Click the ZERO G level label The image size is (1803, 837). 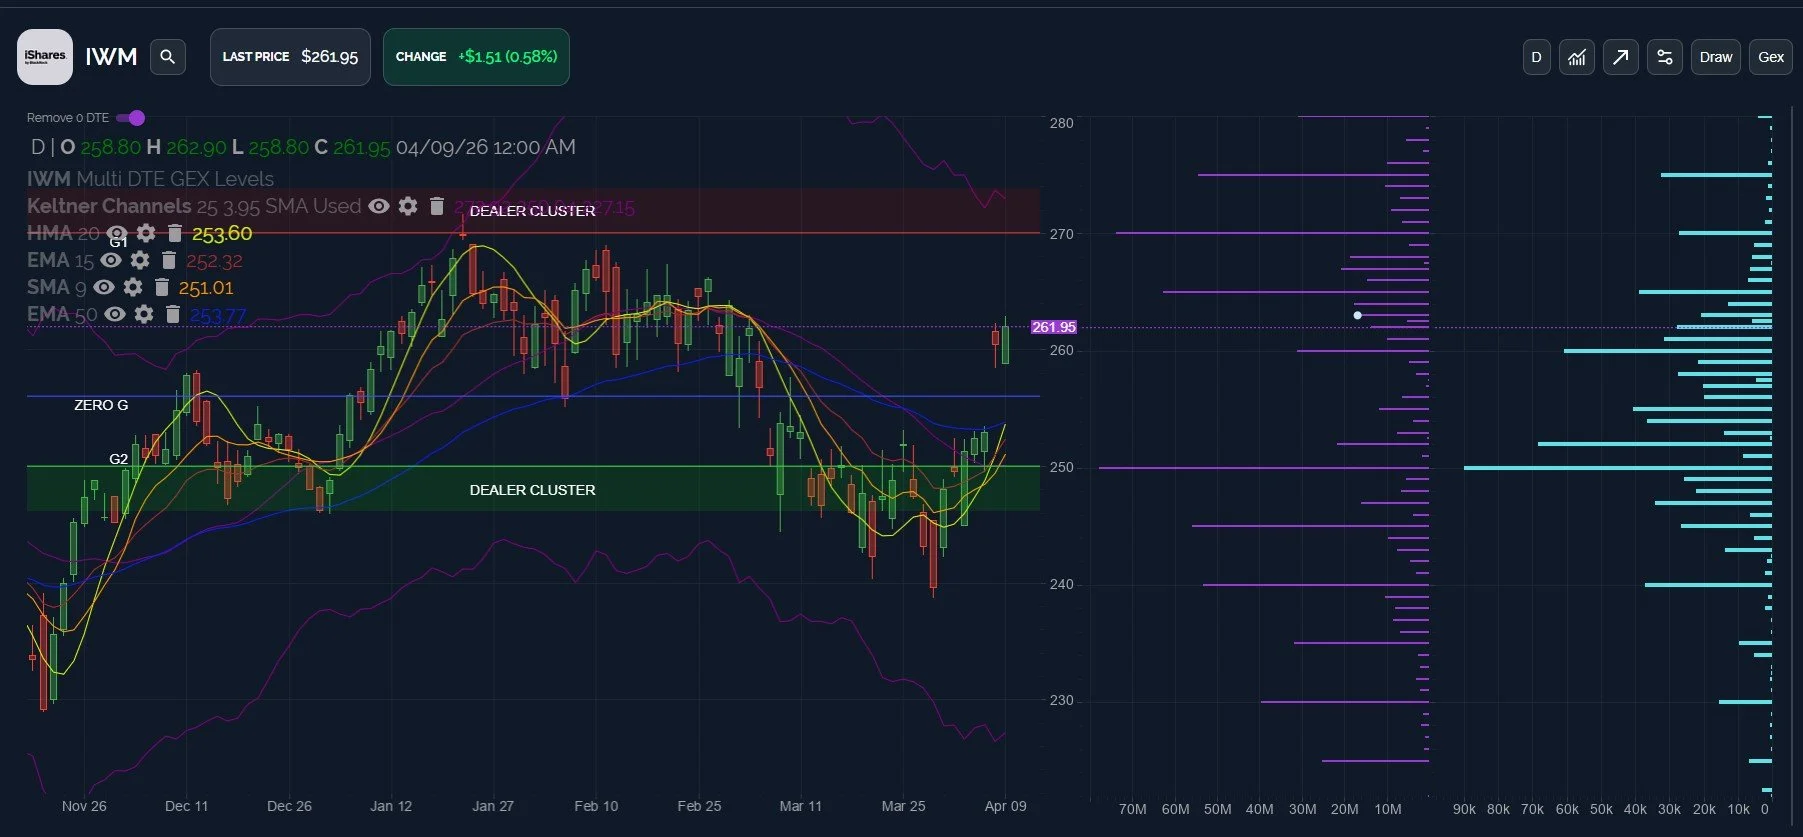[x=101, y=405]
